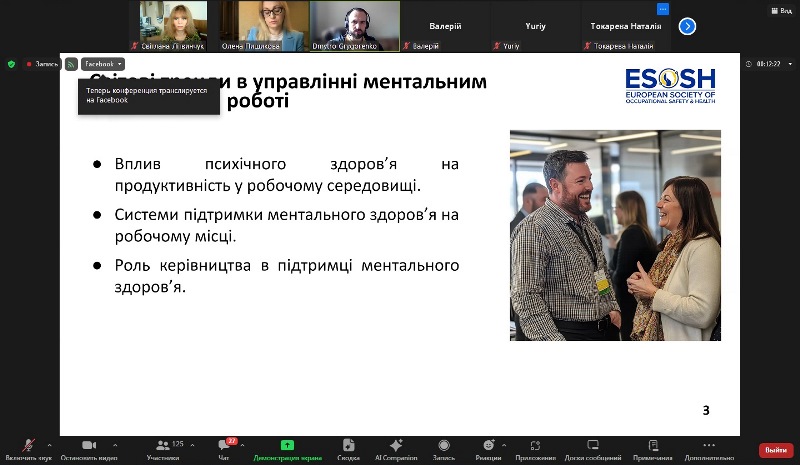The width and height of the screenshot is (800, 465).
Task: Open Notes (Примечания) icon
Action: (653, 445)
